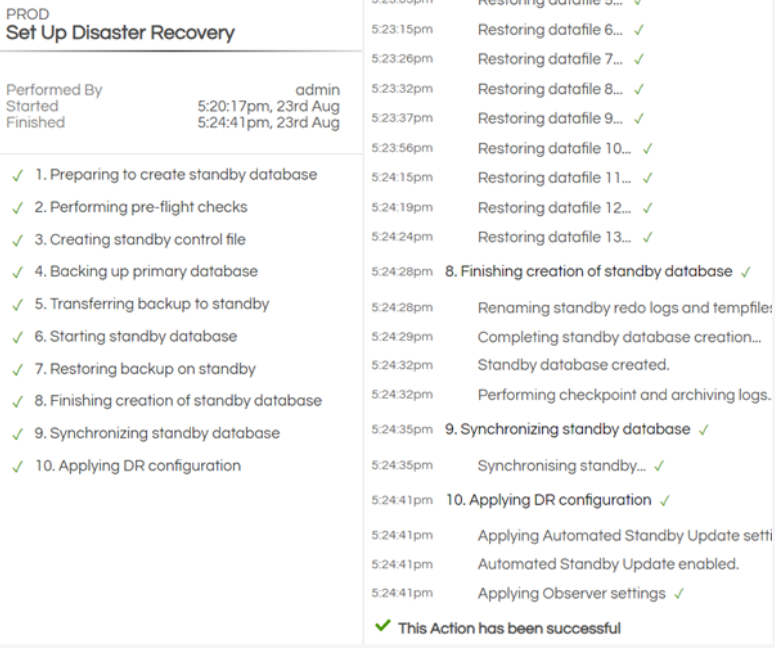Click log line Synchronising standby
Screen dimensions: 775x648
561,466
